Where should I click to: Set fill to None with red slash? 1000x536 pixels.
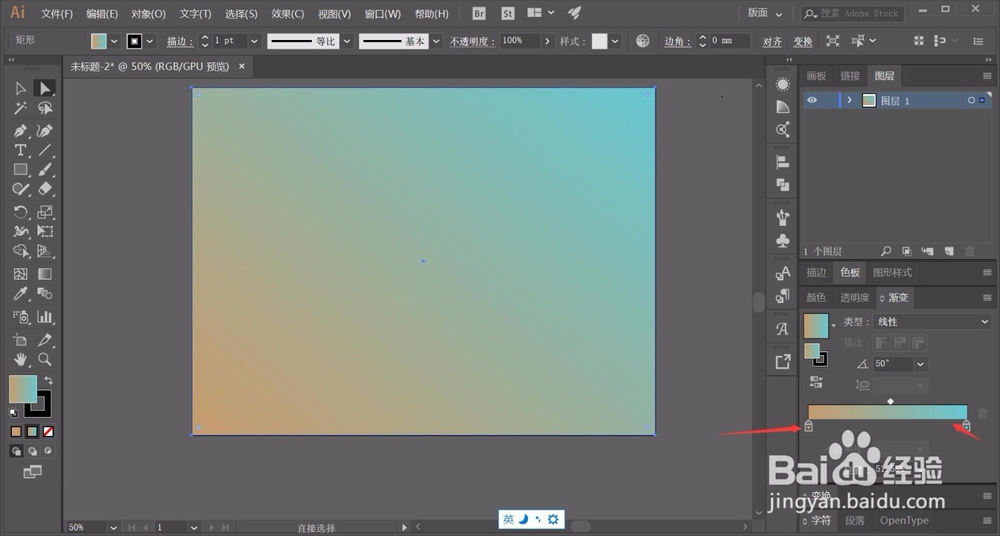point(48,431)
